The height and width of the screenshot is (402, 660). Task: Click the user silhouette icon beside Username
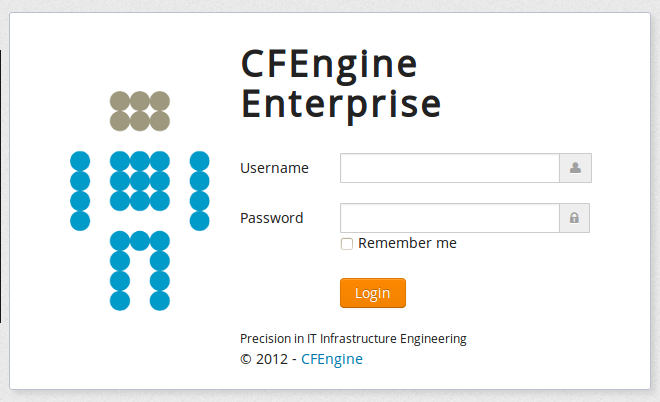pos(575,168)
